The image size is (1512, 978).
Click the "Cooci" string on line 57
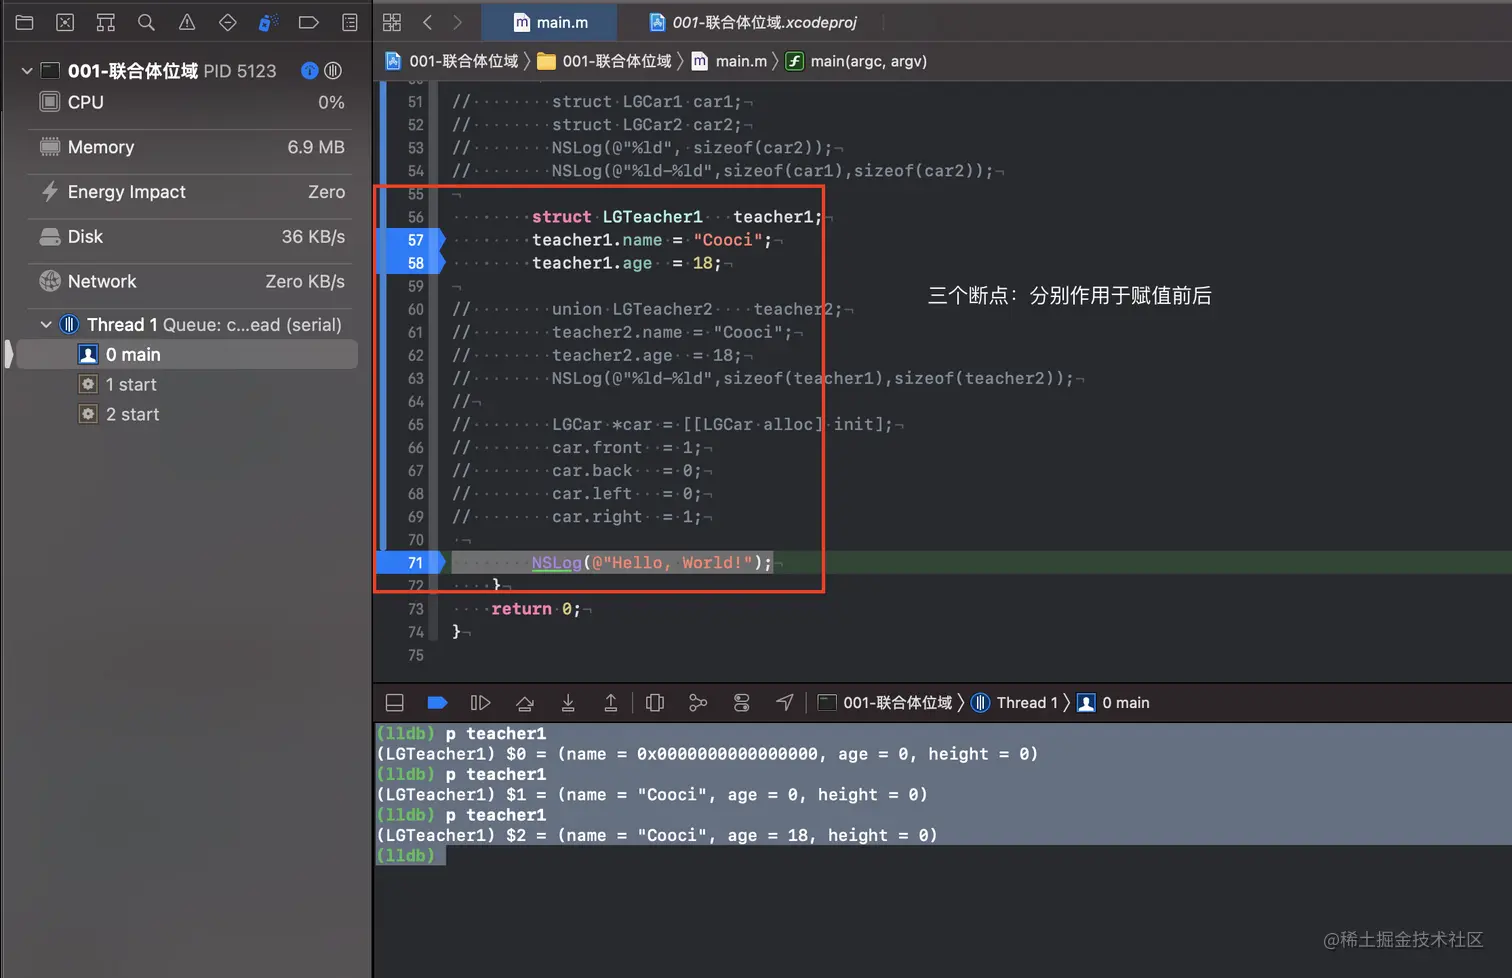(x=727, y=240)
